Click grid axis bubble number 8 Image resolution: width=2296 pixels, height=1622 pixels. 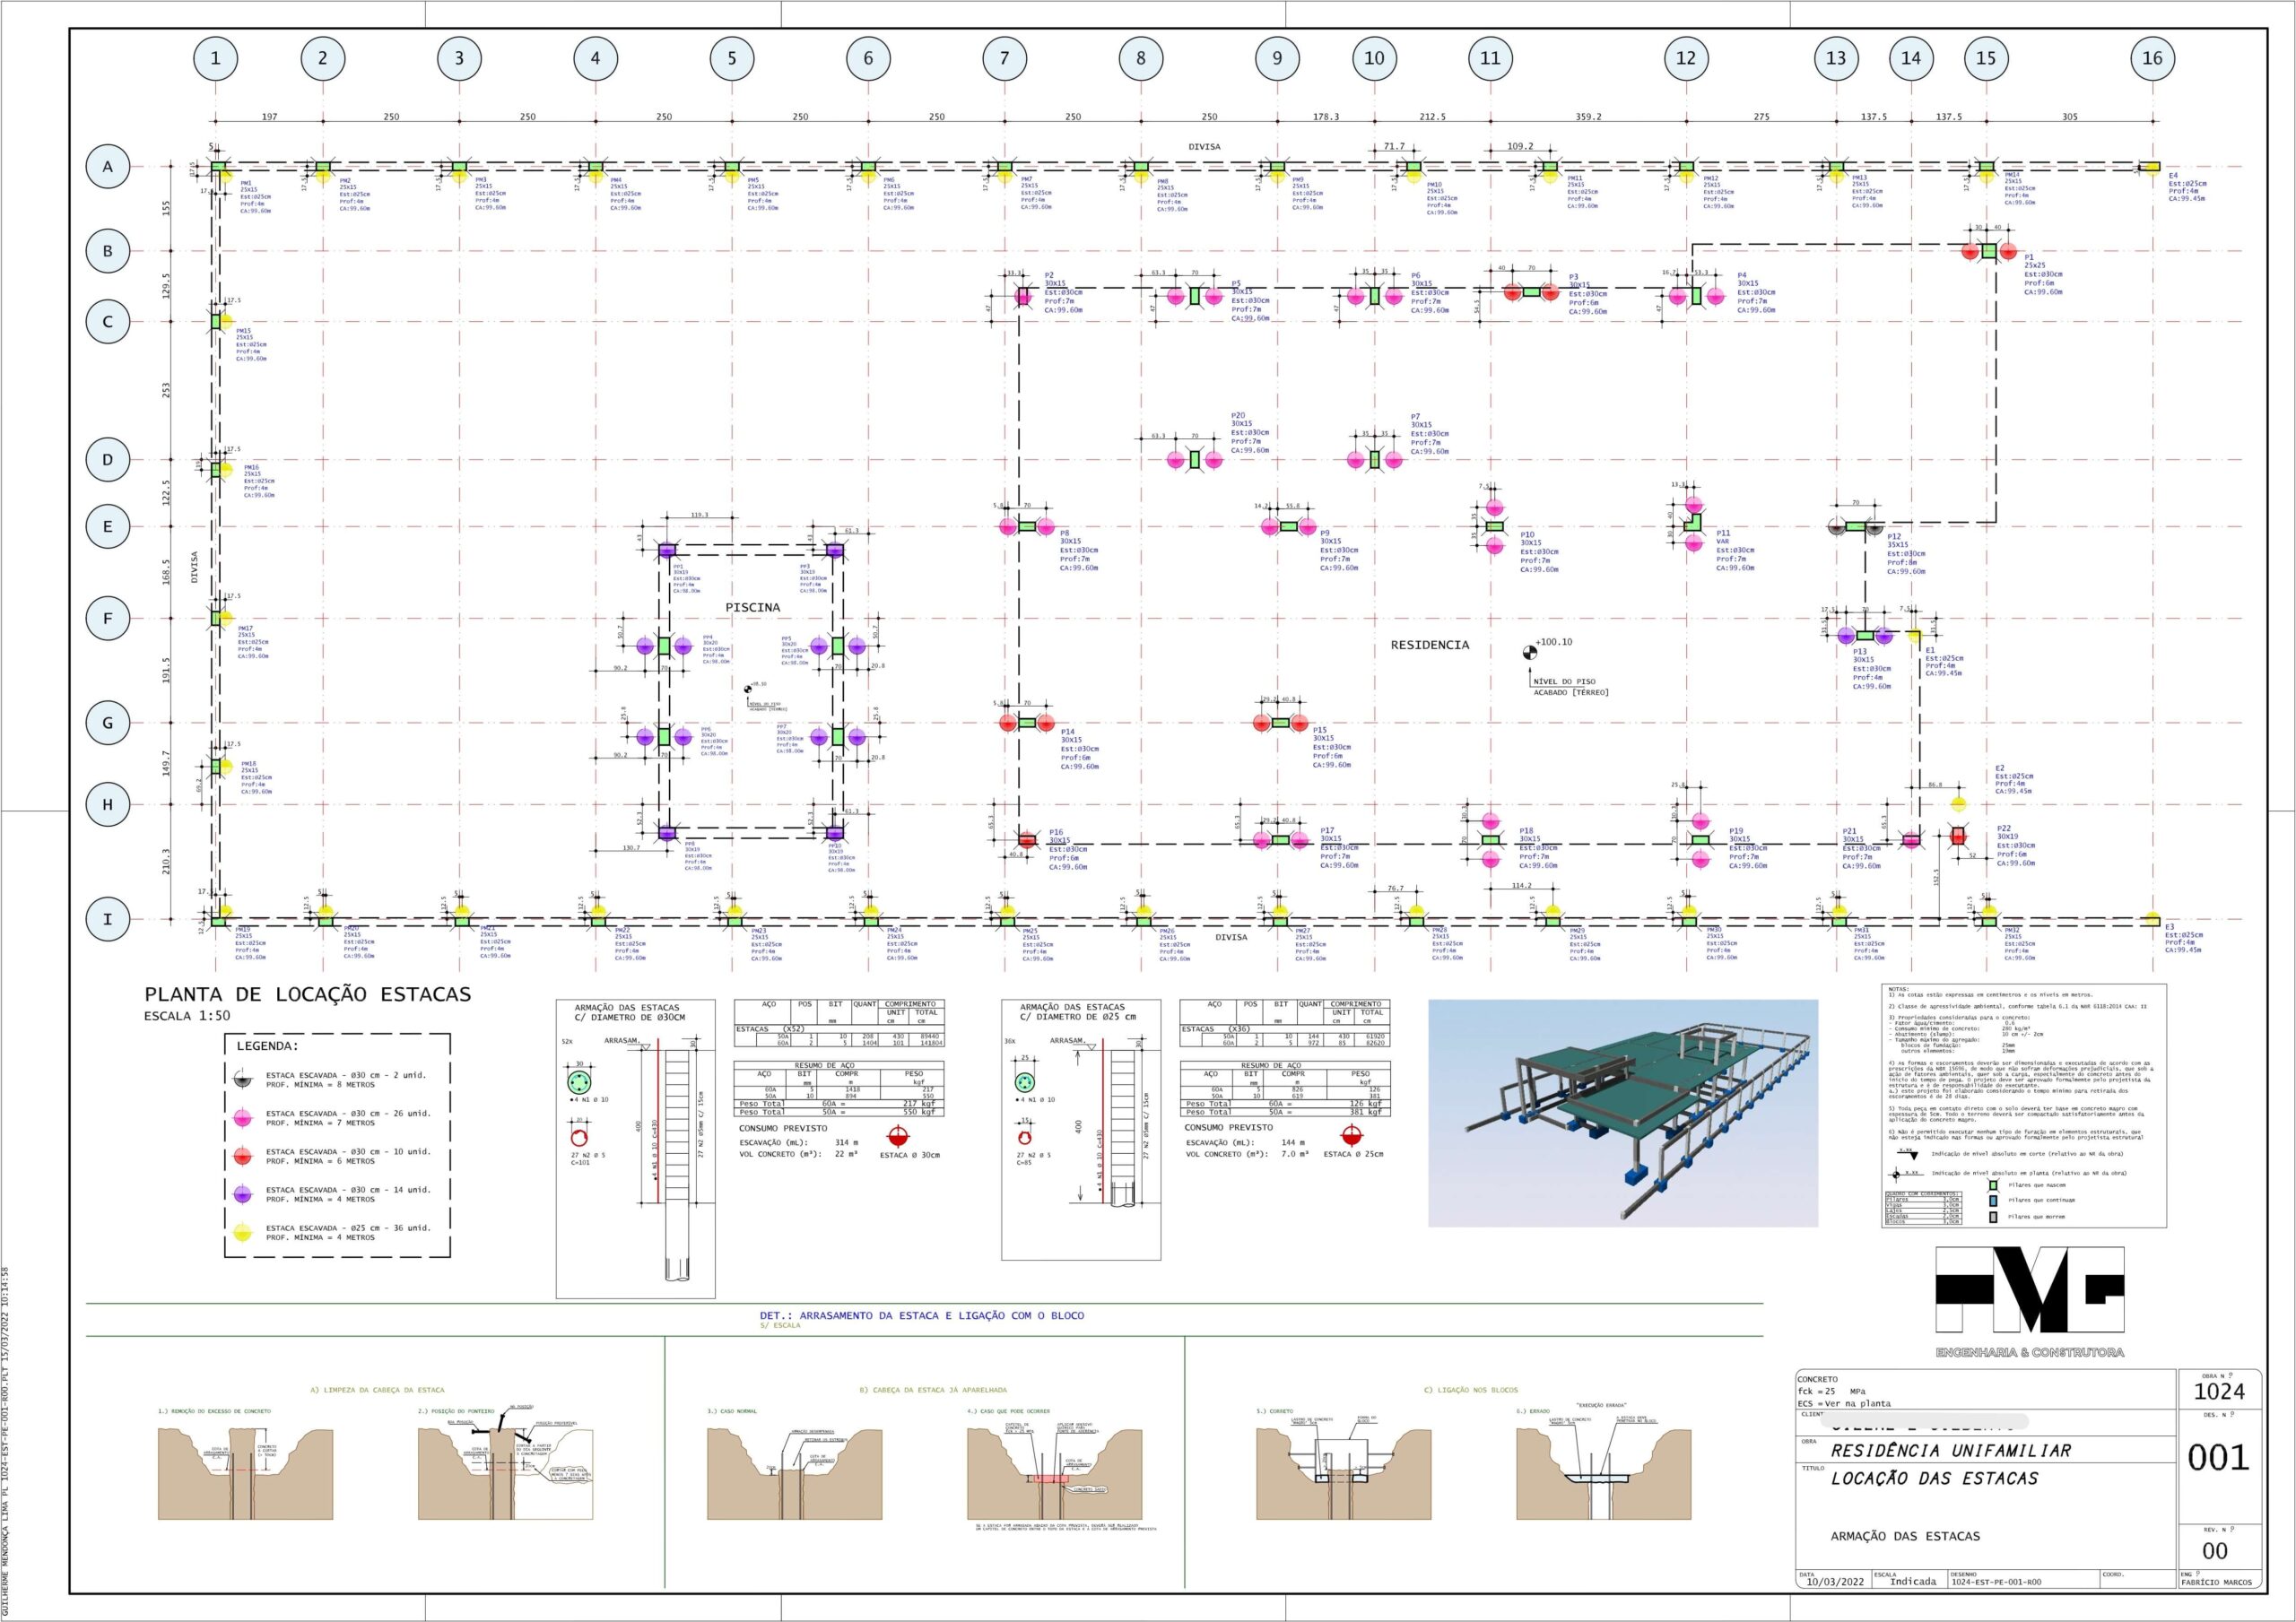[x=1141, y=58]
